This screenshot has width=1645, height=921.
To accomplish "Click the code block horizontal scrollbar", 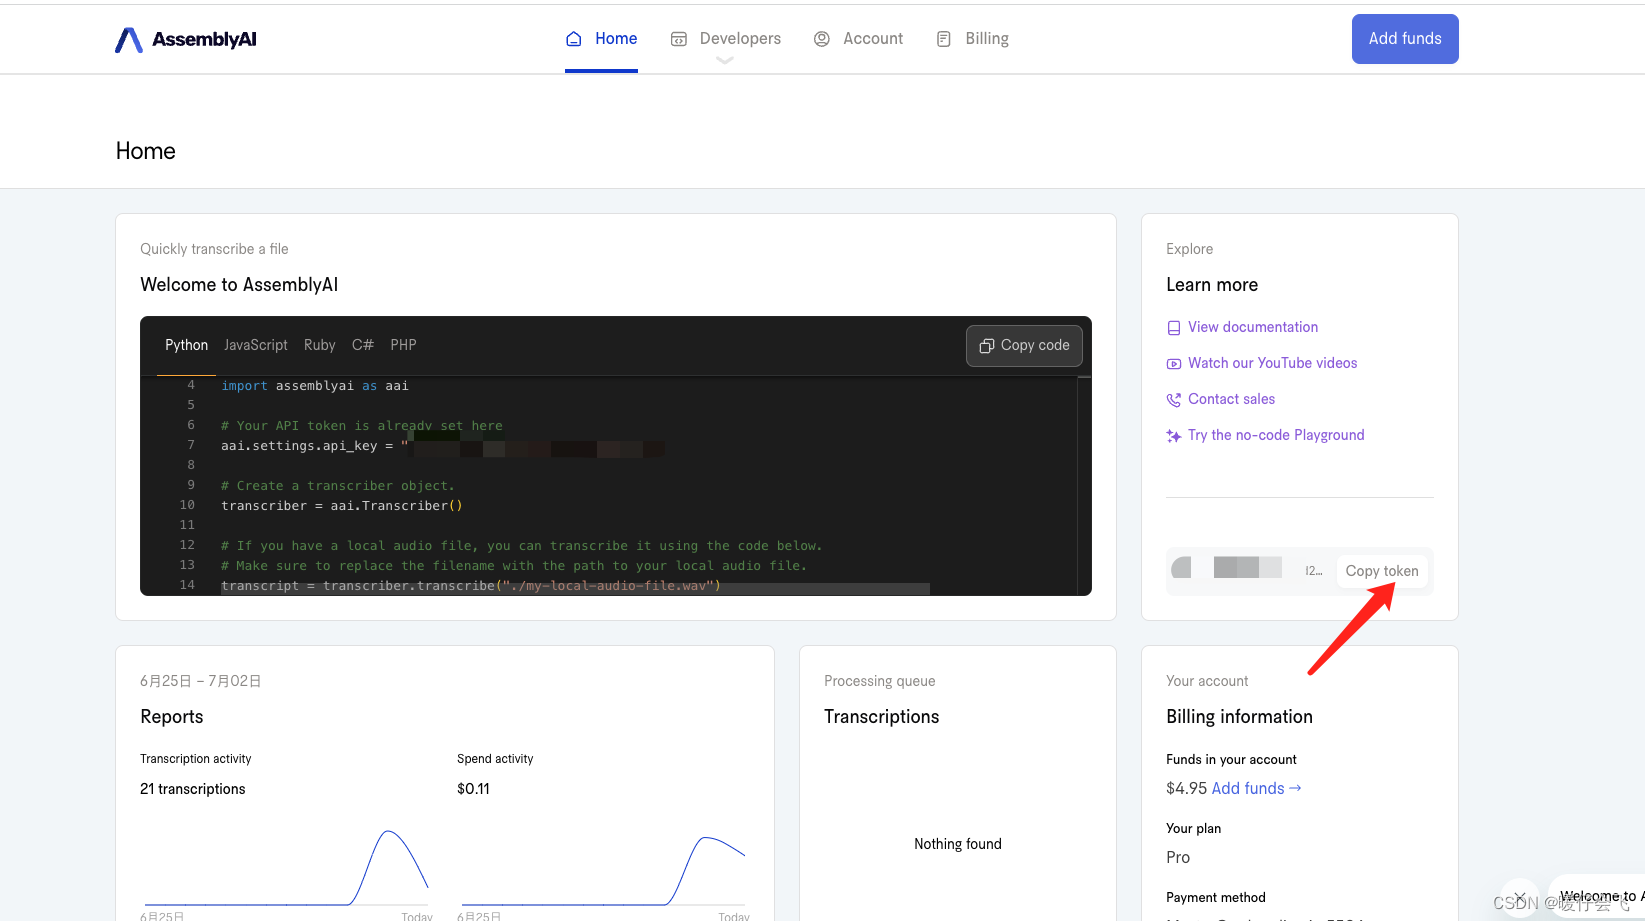I will [x=575, y=589].
